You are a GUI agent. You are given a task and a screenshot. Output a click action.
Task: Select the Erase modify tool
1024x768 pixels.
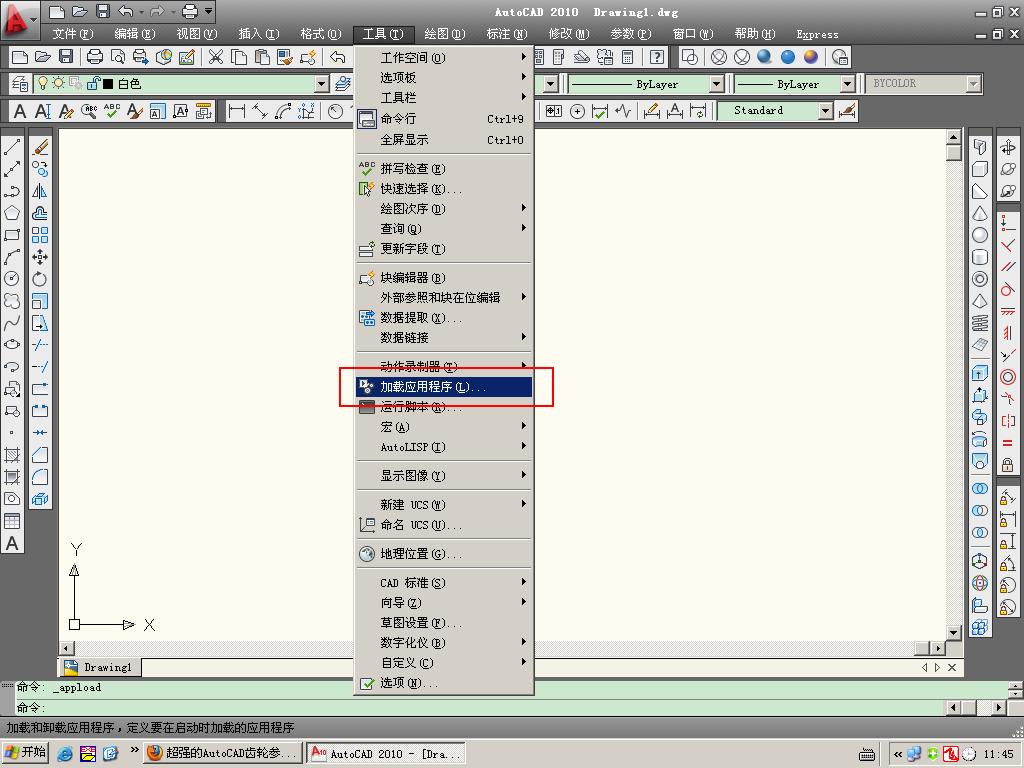coord(40,147)
